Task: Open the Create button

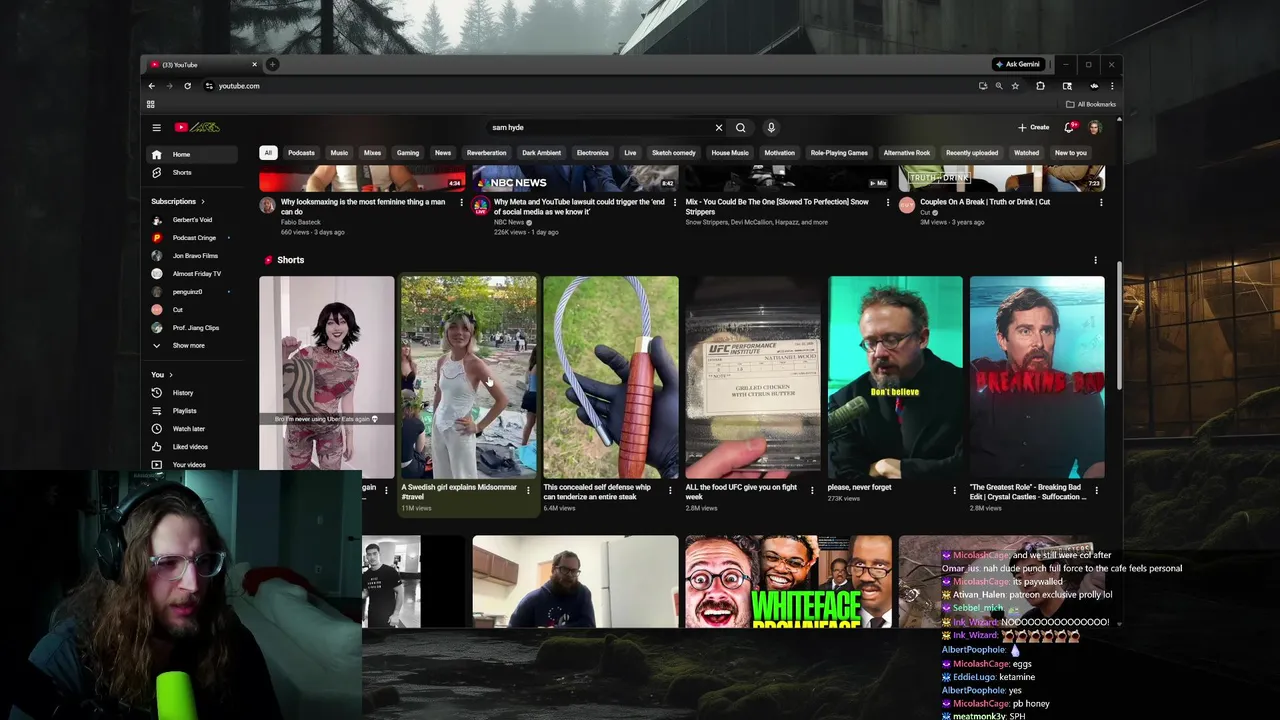Action: (1034, 127)
